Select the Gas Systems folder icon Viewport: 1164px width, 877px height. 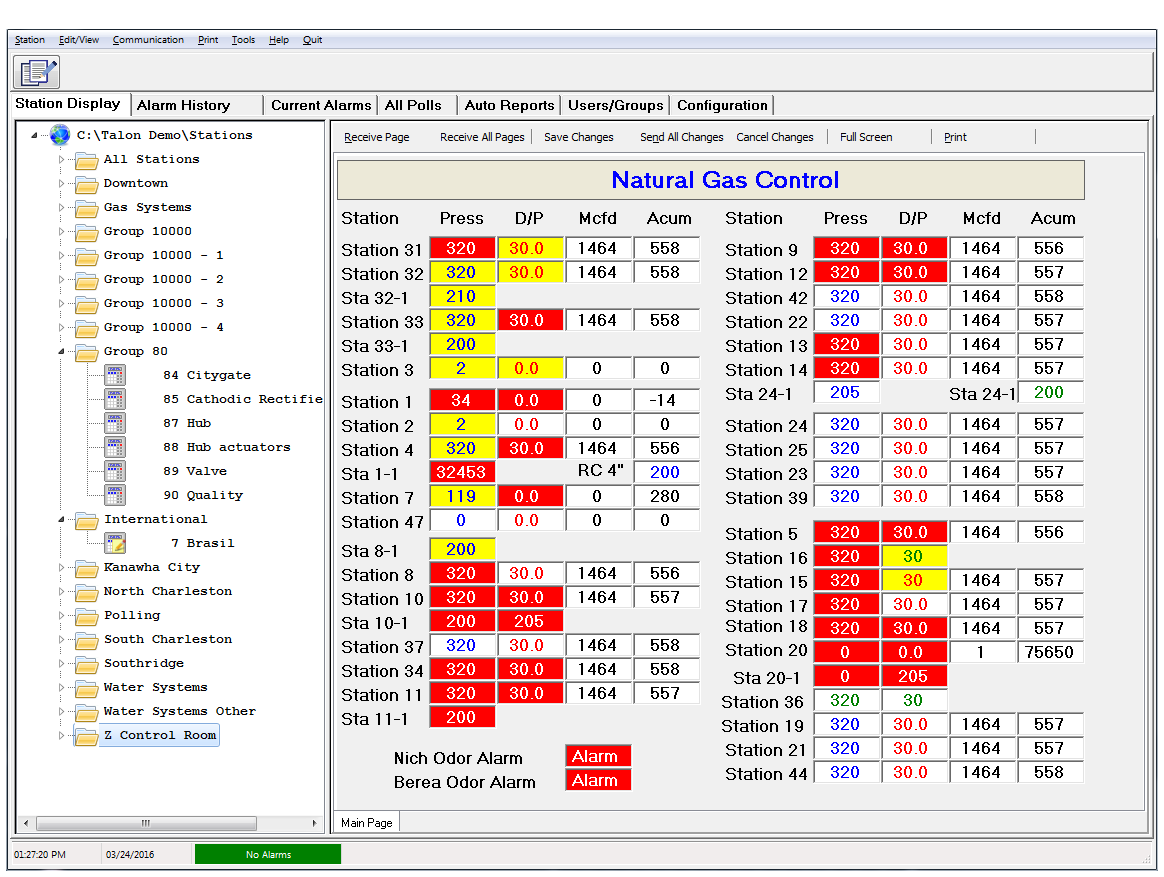[86, 208]
